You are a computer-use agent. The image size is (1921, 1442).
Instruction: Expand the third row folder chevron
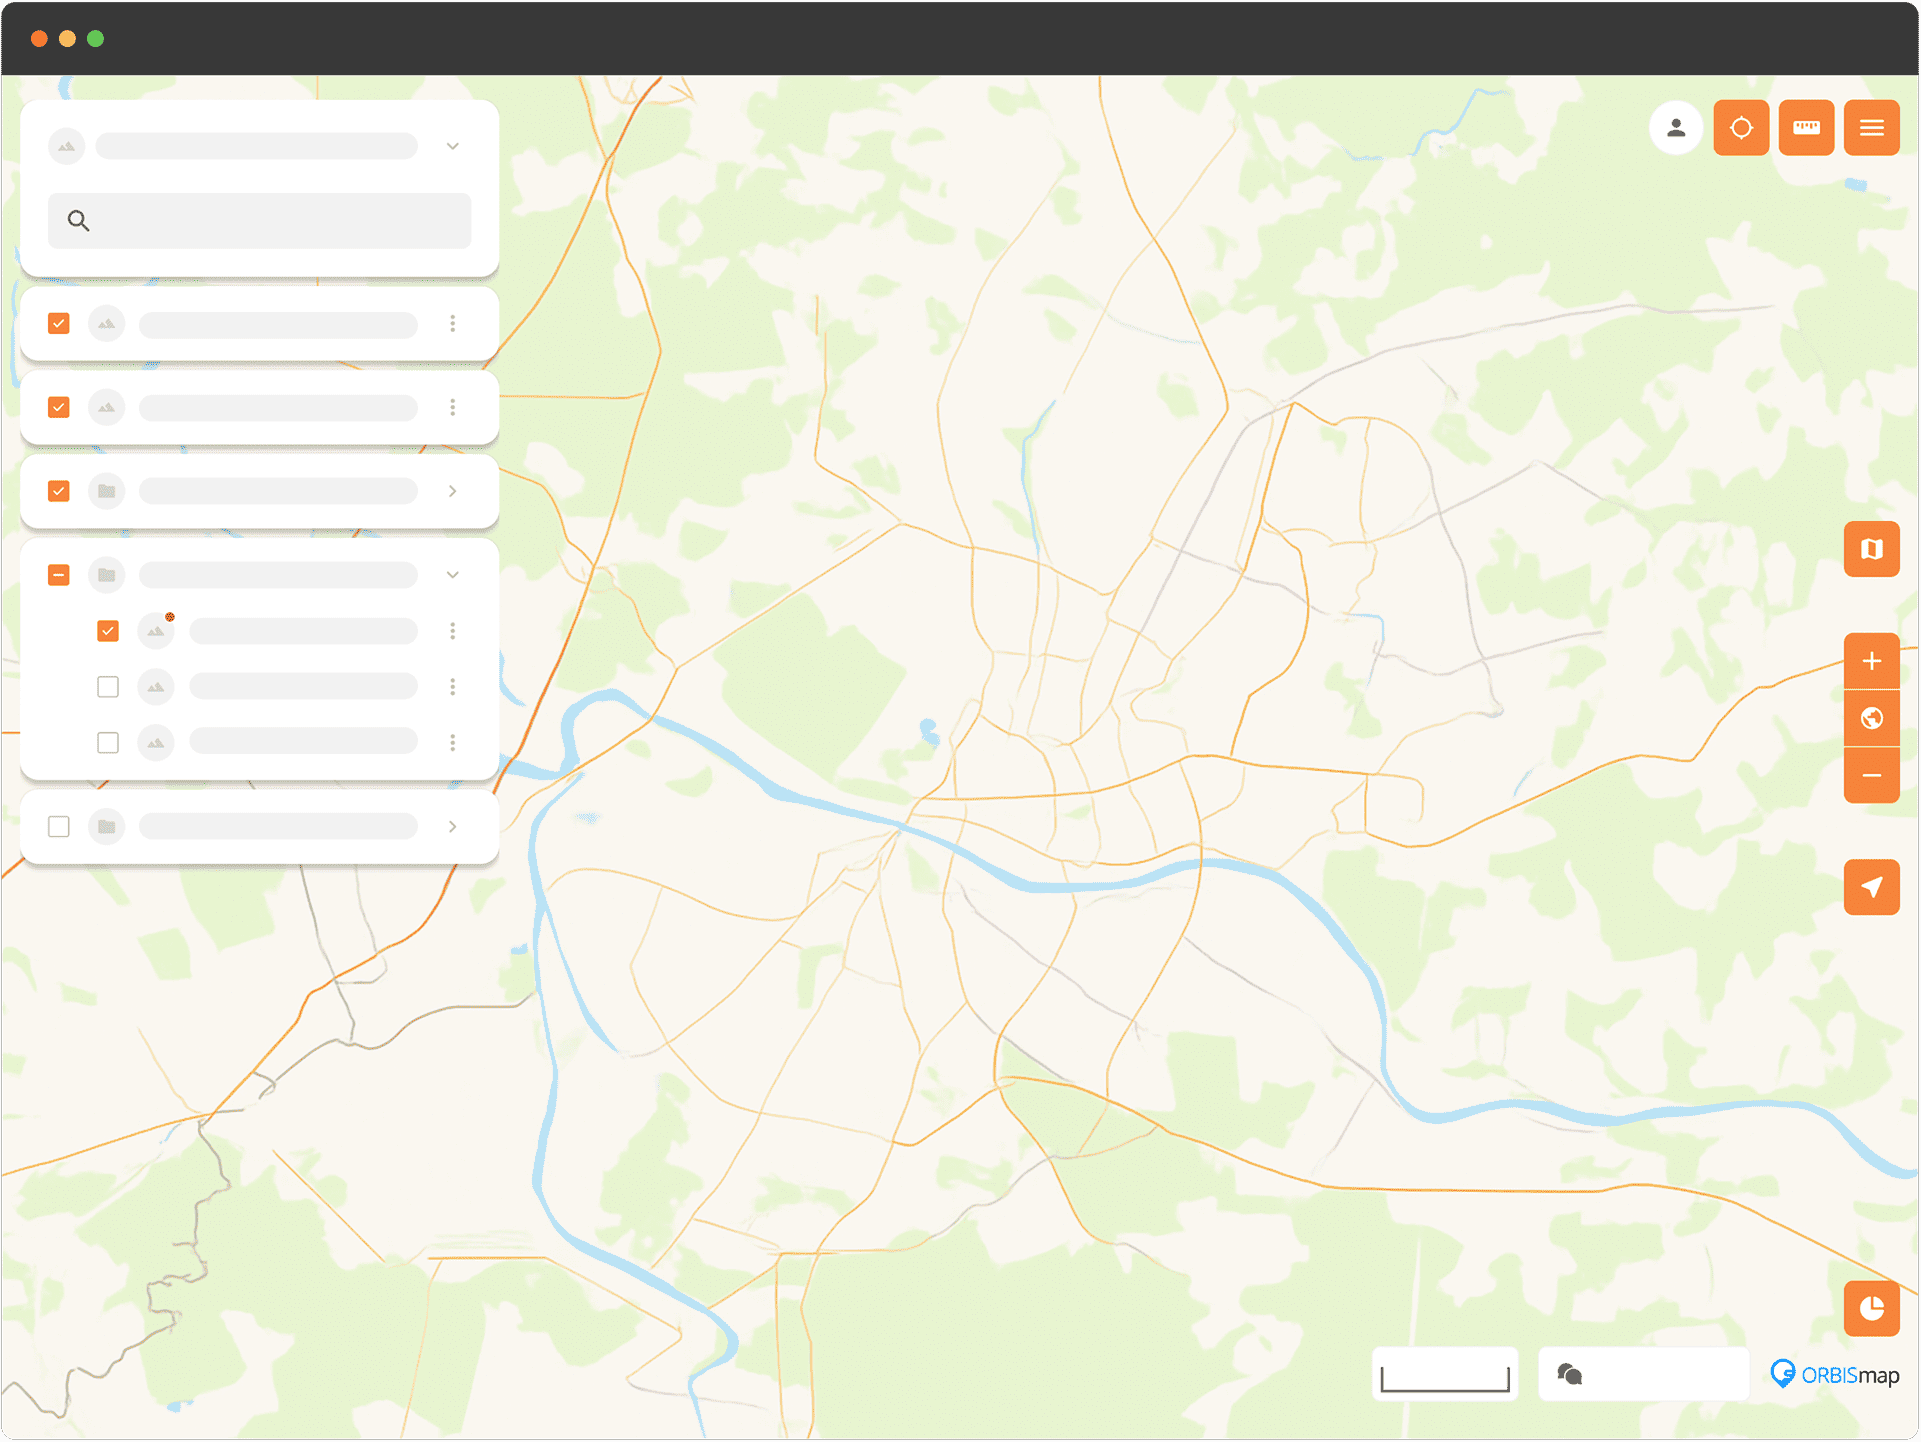pos(452,491)
